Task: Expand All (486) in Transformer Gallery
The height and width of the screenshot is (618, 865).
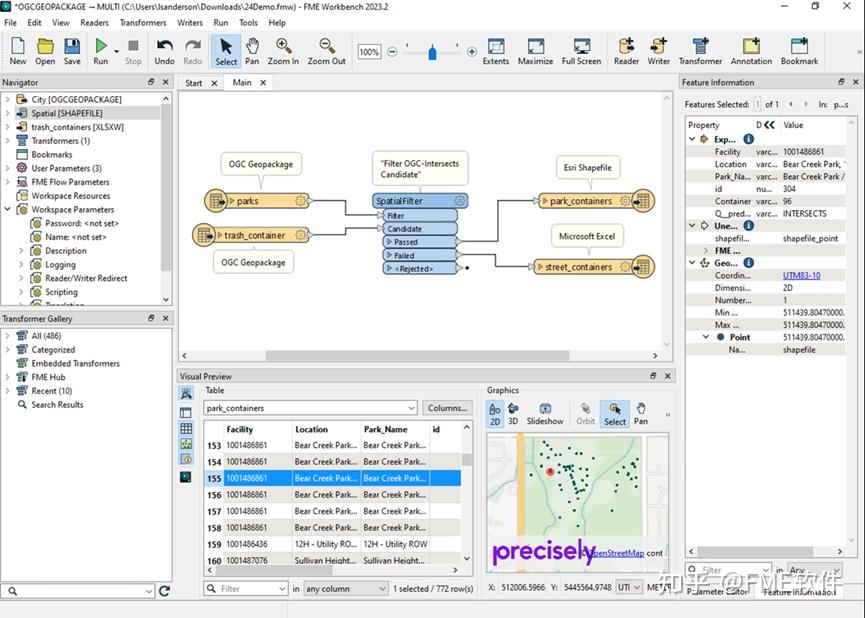Action: pyautogui.click(x=8, y=336)
